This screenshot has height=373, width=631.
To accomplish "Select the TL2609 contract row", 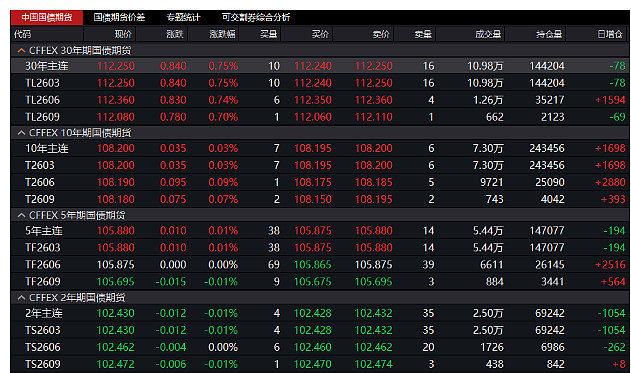I will pyautogui.click(x=320, y=117).
